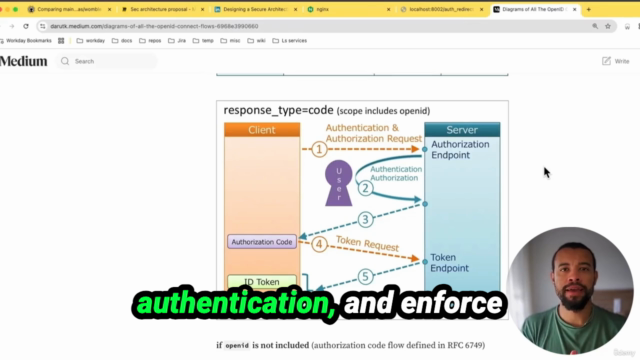Open the zoom magnifier in address bar
Viewport: 640px width, 360px height.
click(x=595, y=26)
